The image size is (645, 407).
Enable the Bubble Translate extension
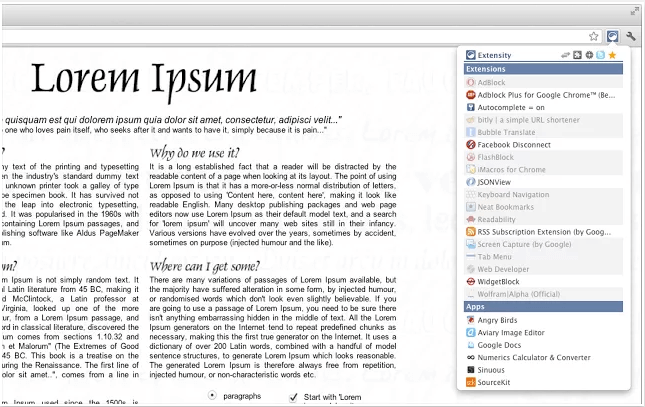tap(543, 132)
